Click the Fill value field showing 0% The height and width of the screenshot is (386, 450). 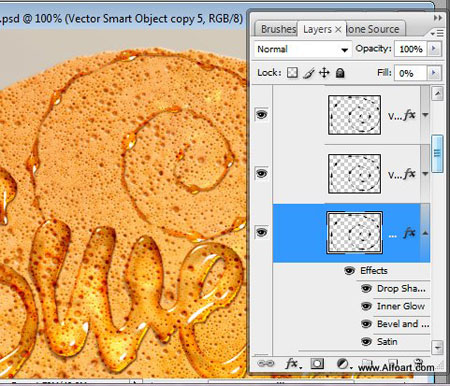click(x=411, y=73)
